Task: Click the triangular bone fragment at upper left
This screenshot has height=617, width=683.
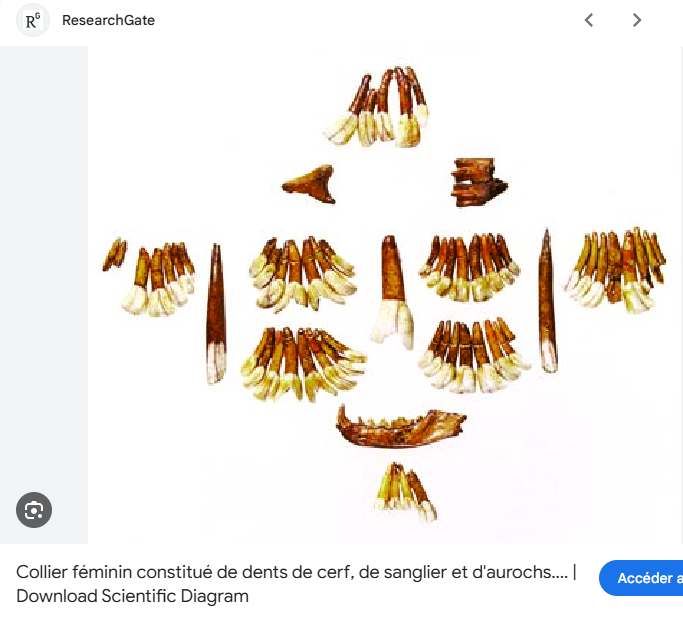Action: coord(309,183)
